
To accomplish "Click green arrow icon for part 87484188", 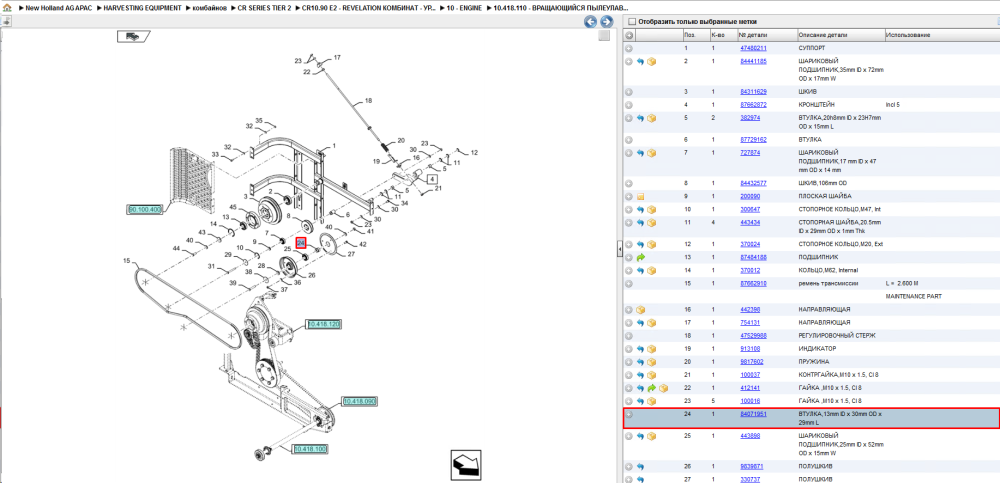I will [640, 257].
